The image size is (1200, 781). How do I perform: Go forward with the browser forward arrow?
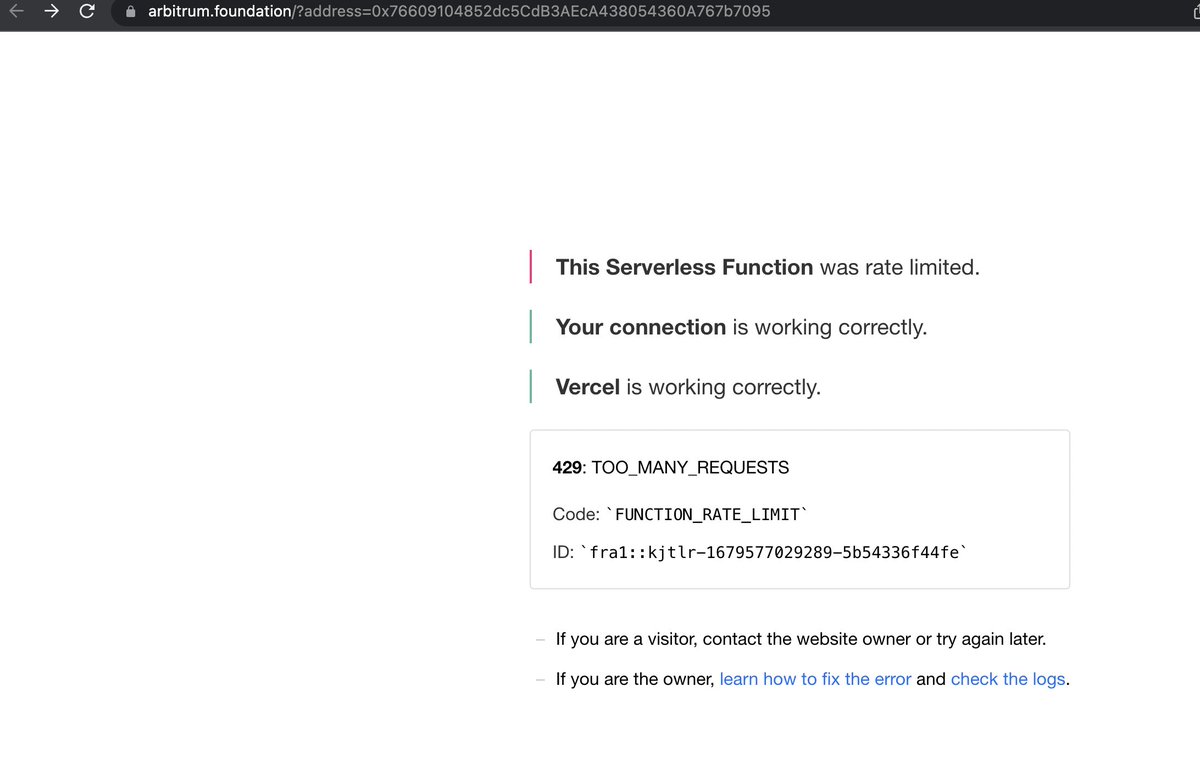pos(51,12)
